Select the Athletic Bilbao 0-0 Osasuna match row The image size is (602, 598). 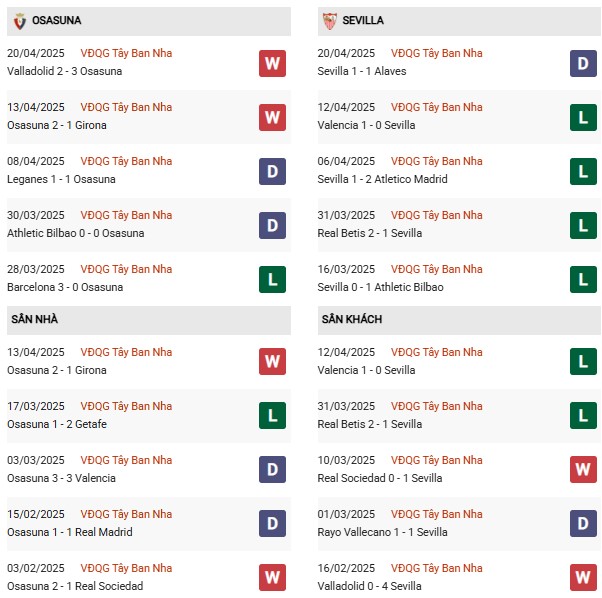(149, 225)
